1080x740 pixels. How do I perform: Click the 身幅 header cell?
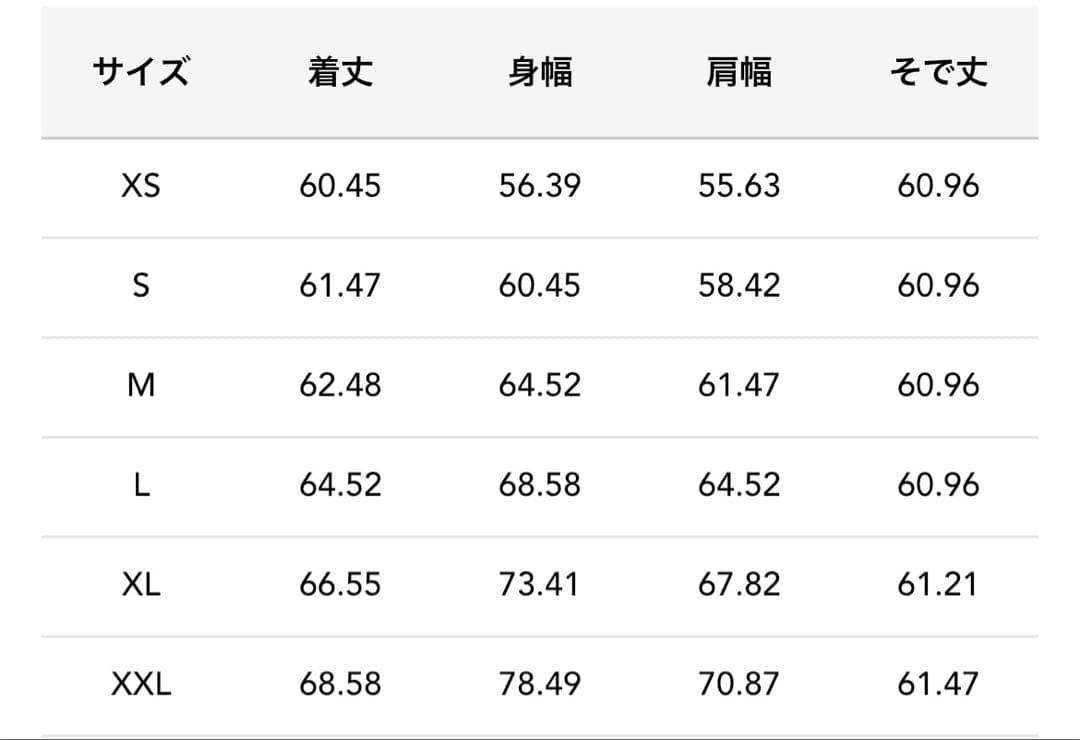[540, 72]
